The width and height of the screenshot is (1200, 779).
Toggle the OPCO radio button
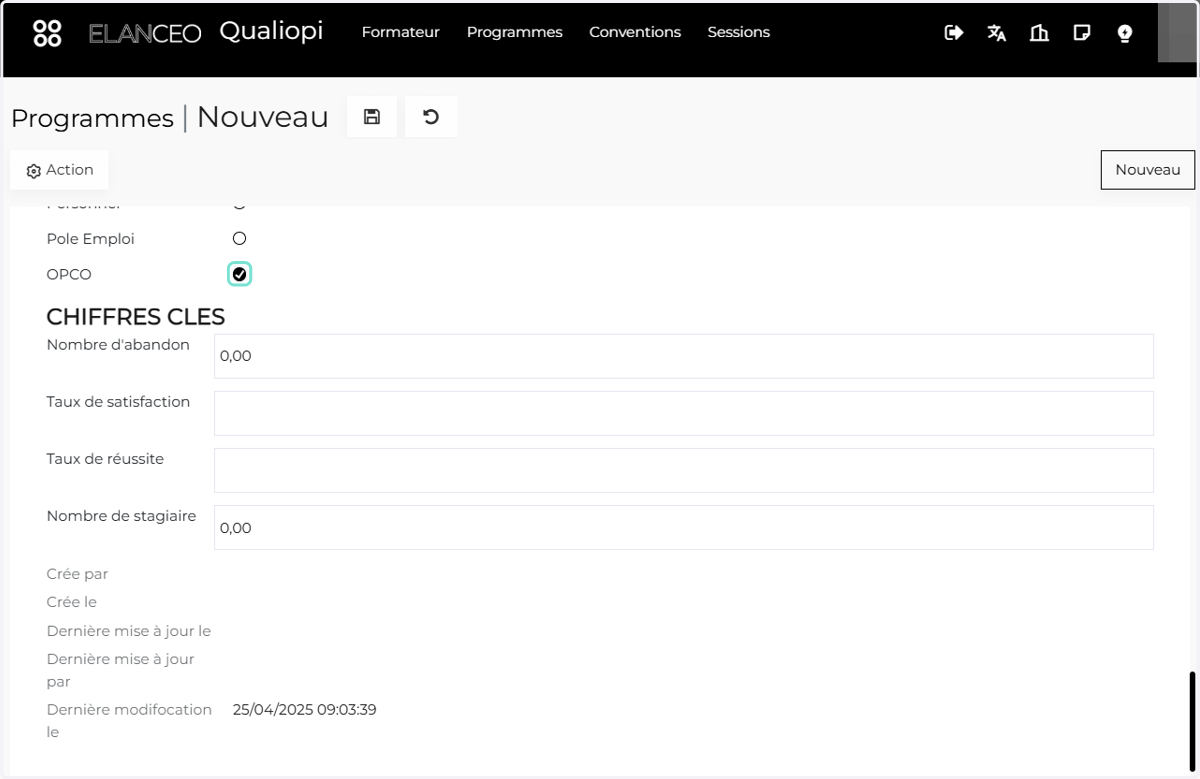239,274
